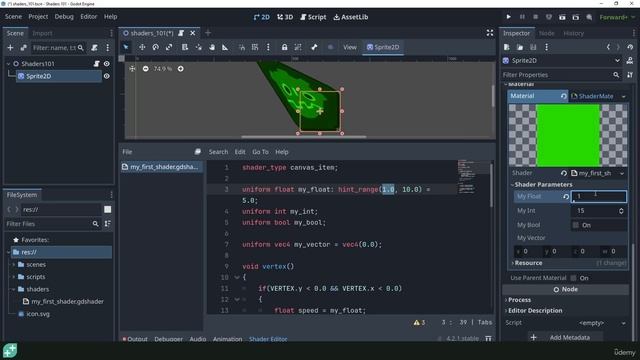Activate the Rotate Mode tool

[156, 47]
